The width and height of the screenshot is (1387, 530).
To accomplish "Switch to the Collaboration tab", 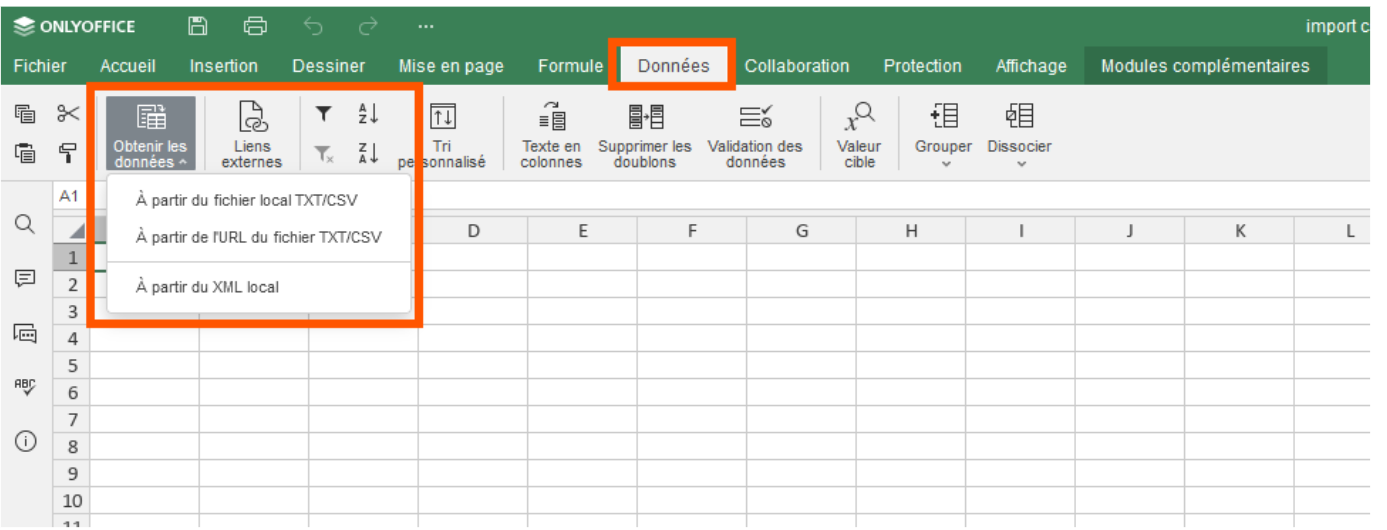I will click(797, 66).
